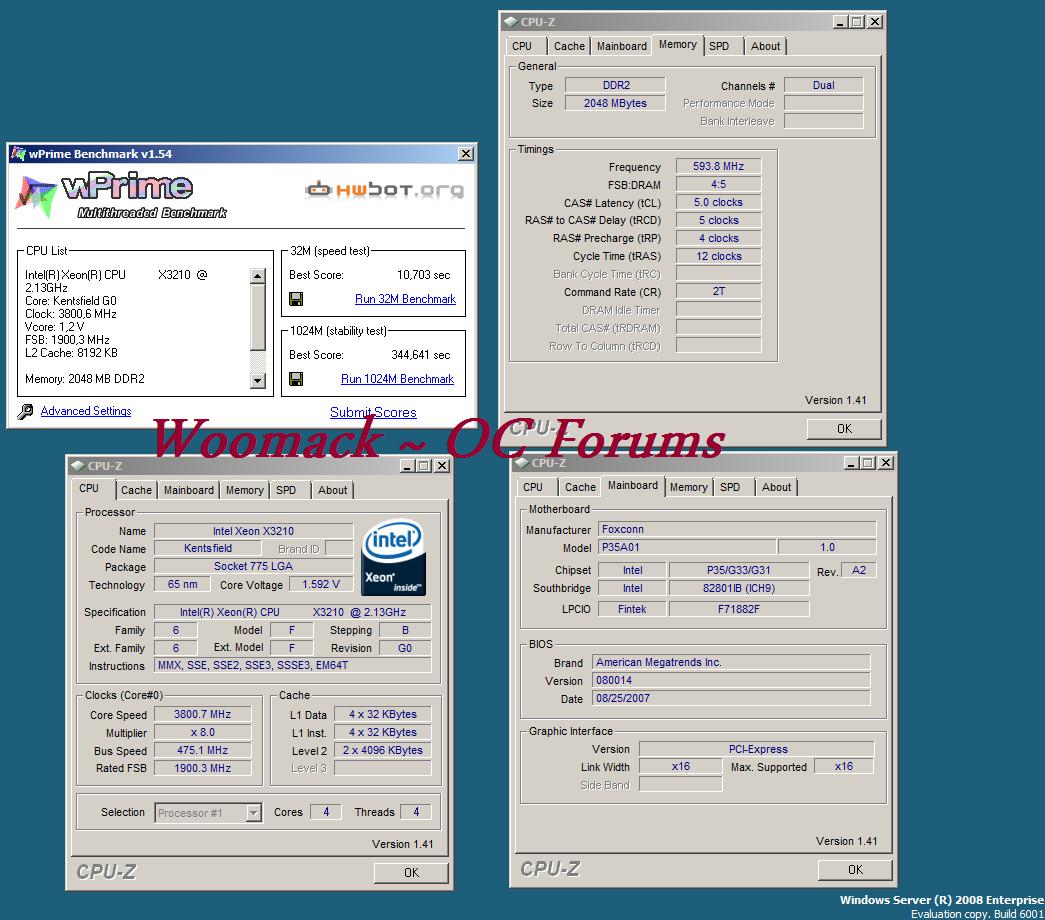Click the Fintek LPCIO field
The height and width of the screenshot is (920, 1045).
click(632, 609)
